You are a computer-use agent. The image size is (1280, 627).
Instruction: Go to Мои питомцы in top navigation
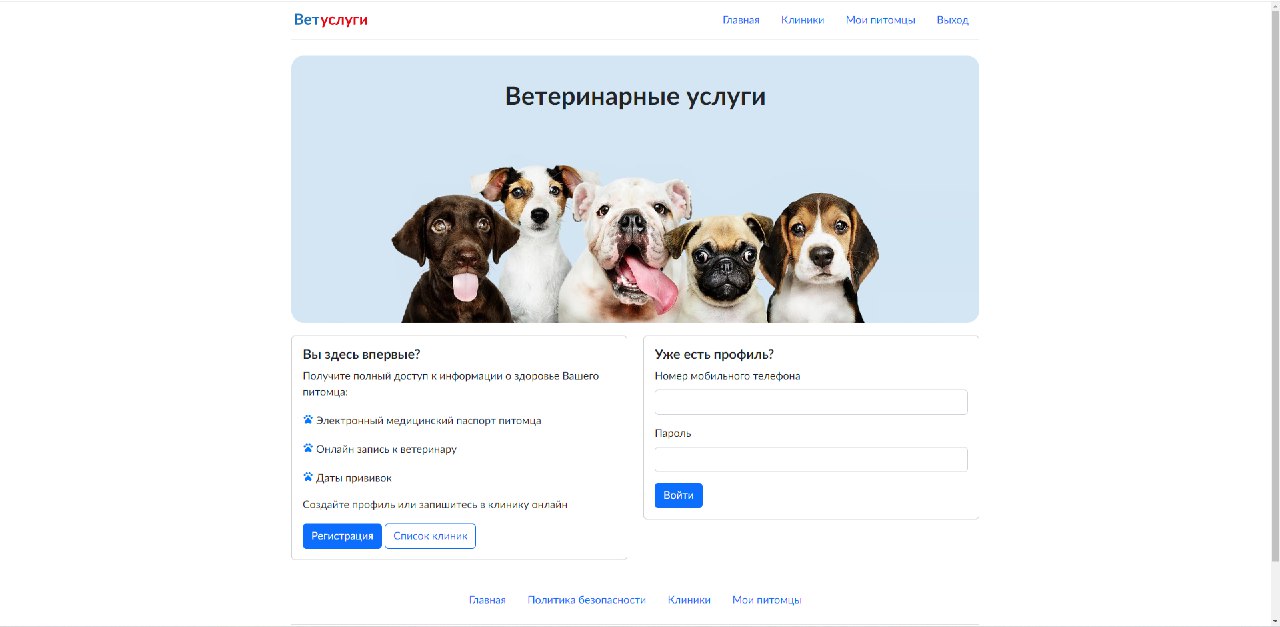(x=881, y=20)
